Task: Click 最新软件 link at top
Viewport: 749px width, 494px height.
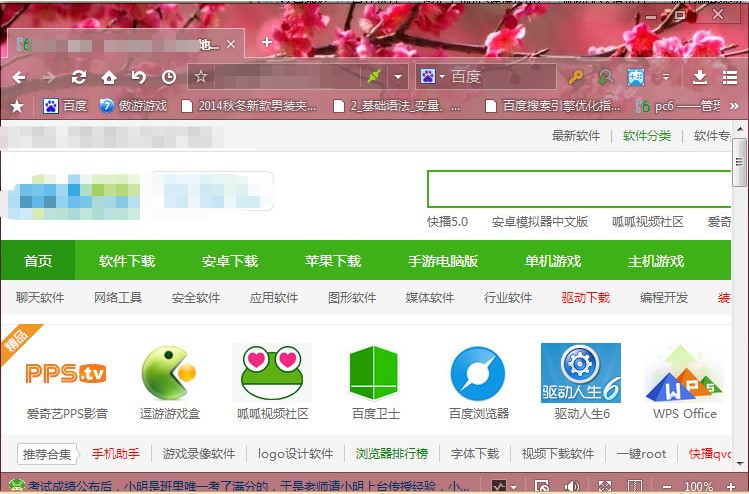Action: [576, 136]
